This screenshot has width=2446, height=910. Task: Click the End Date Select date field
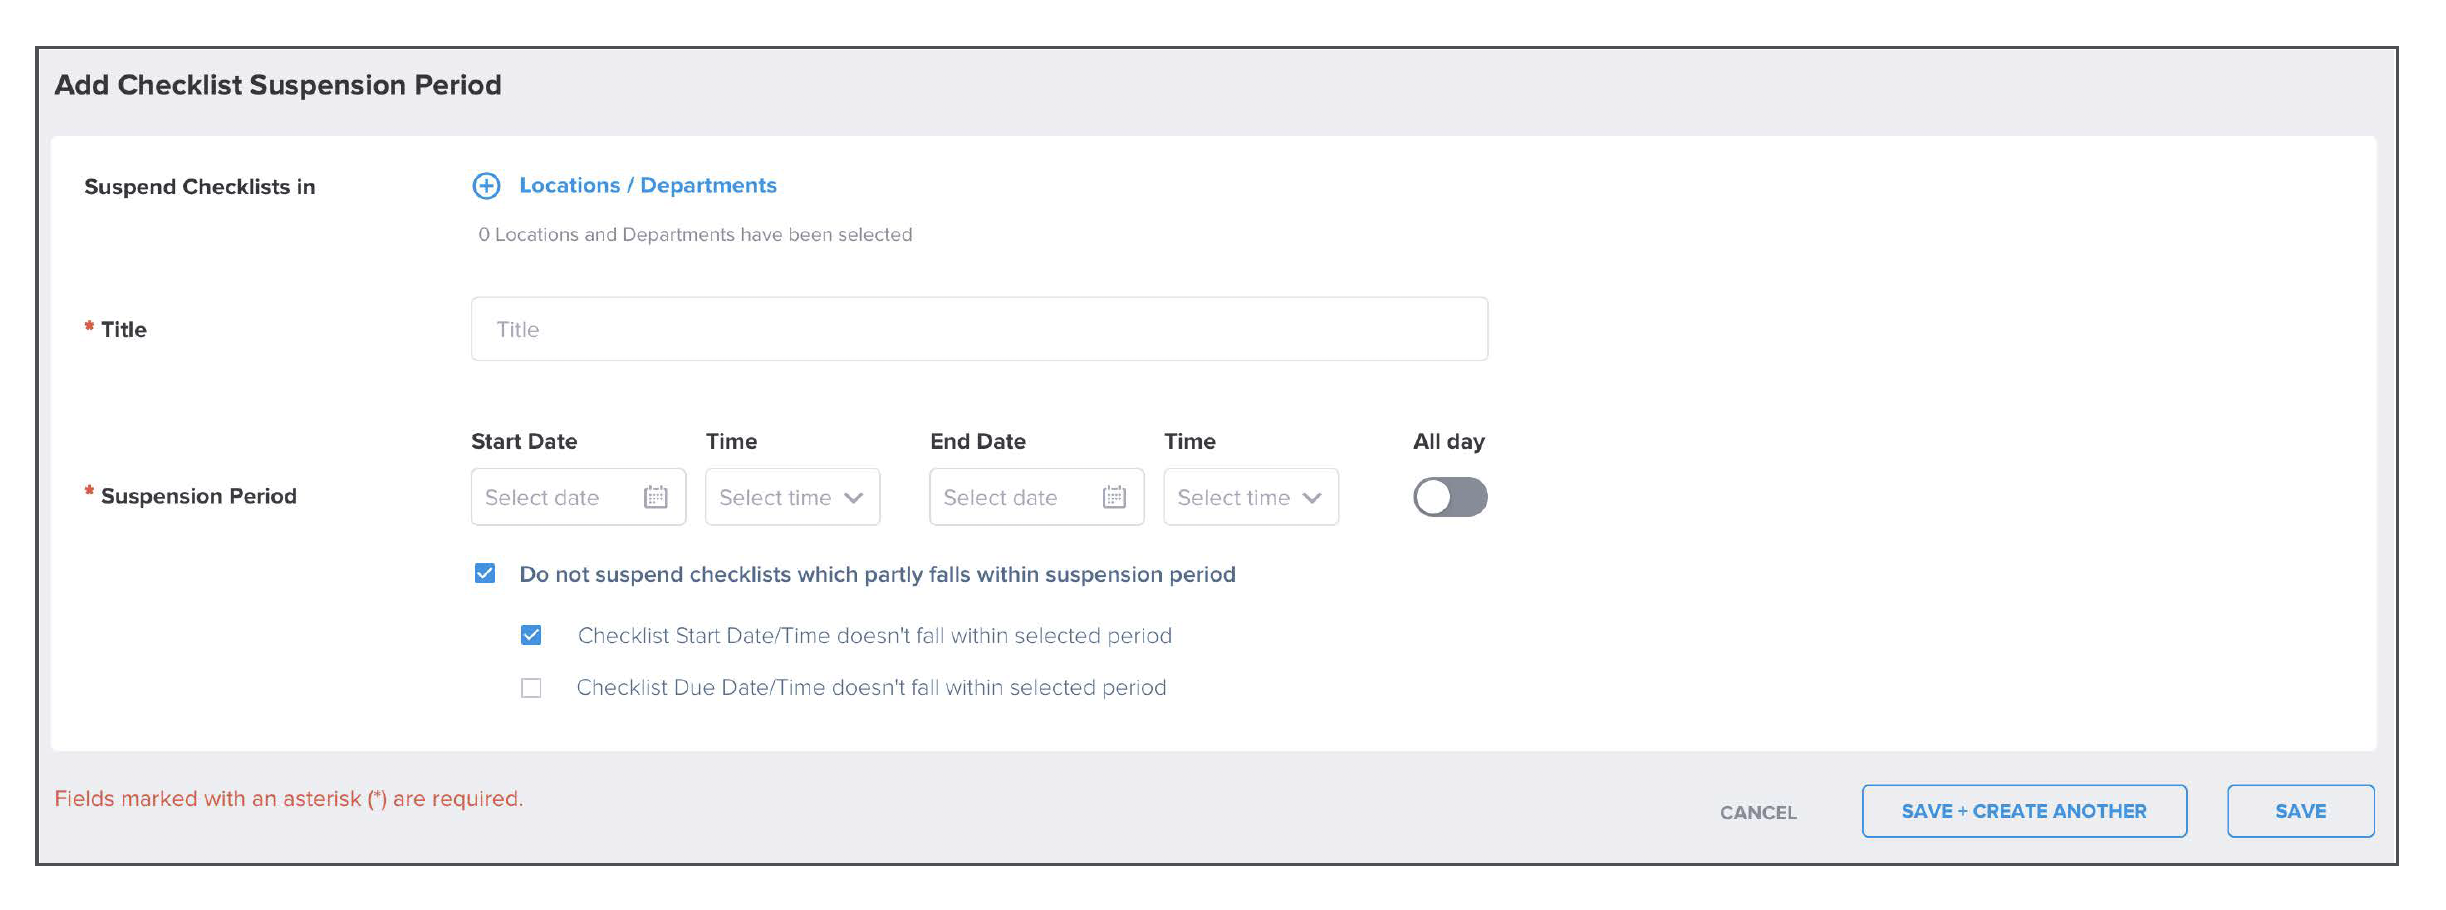coord(1036,497)
